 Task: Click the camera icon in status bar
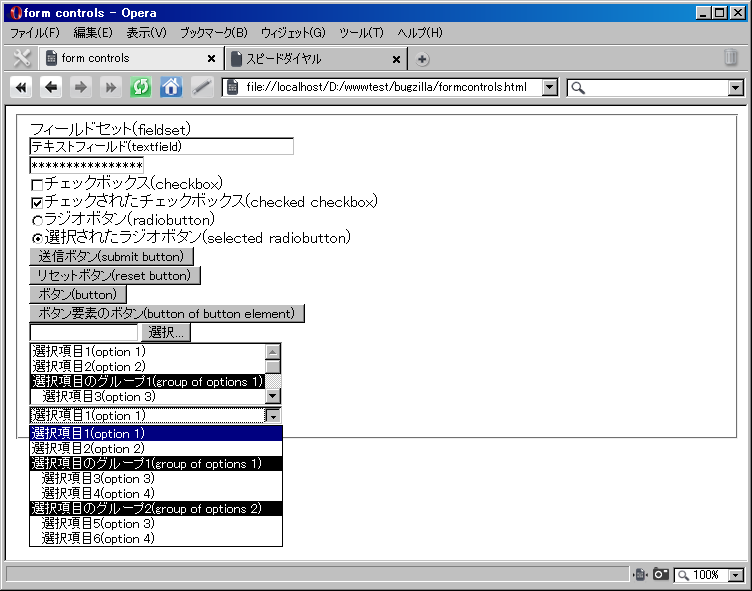661,574
